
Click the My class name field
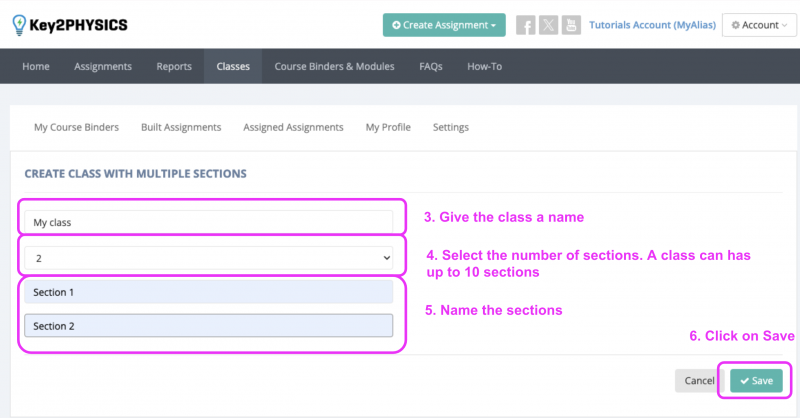(209, 222)
